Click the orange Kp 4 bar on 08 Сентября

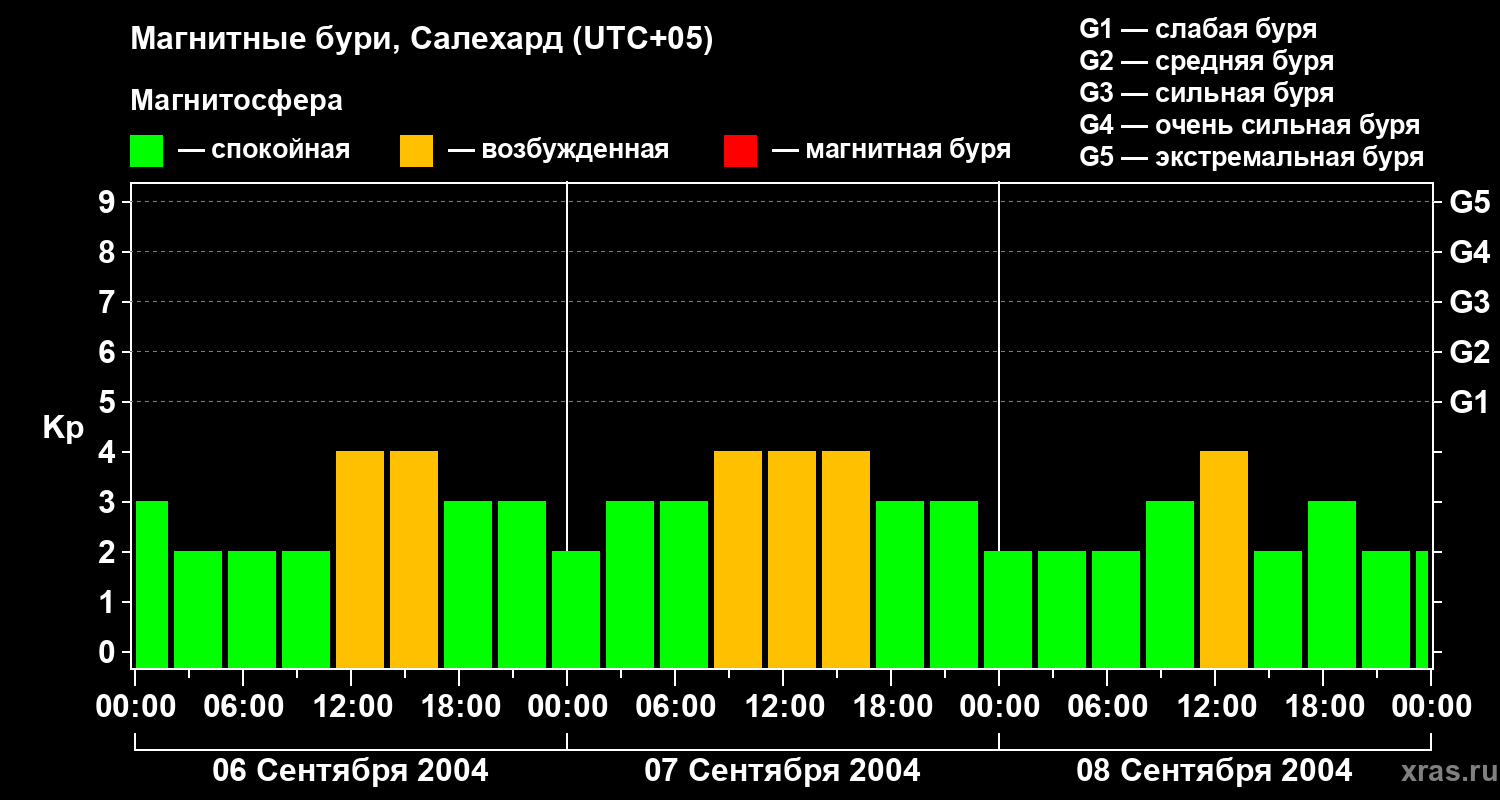point(1224,559)
